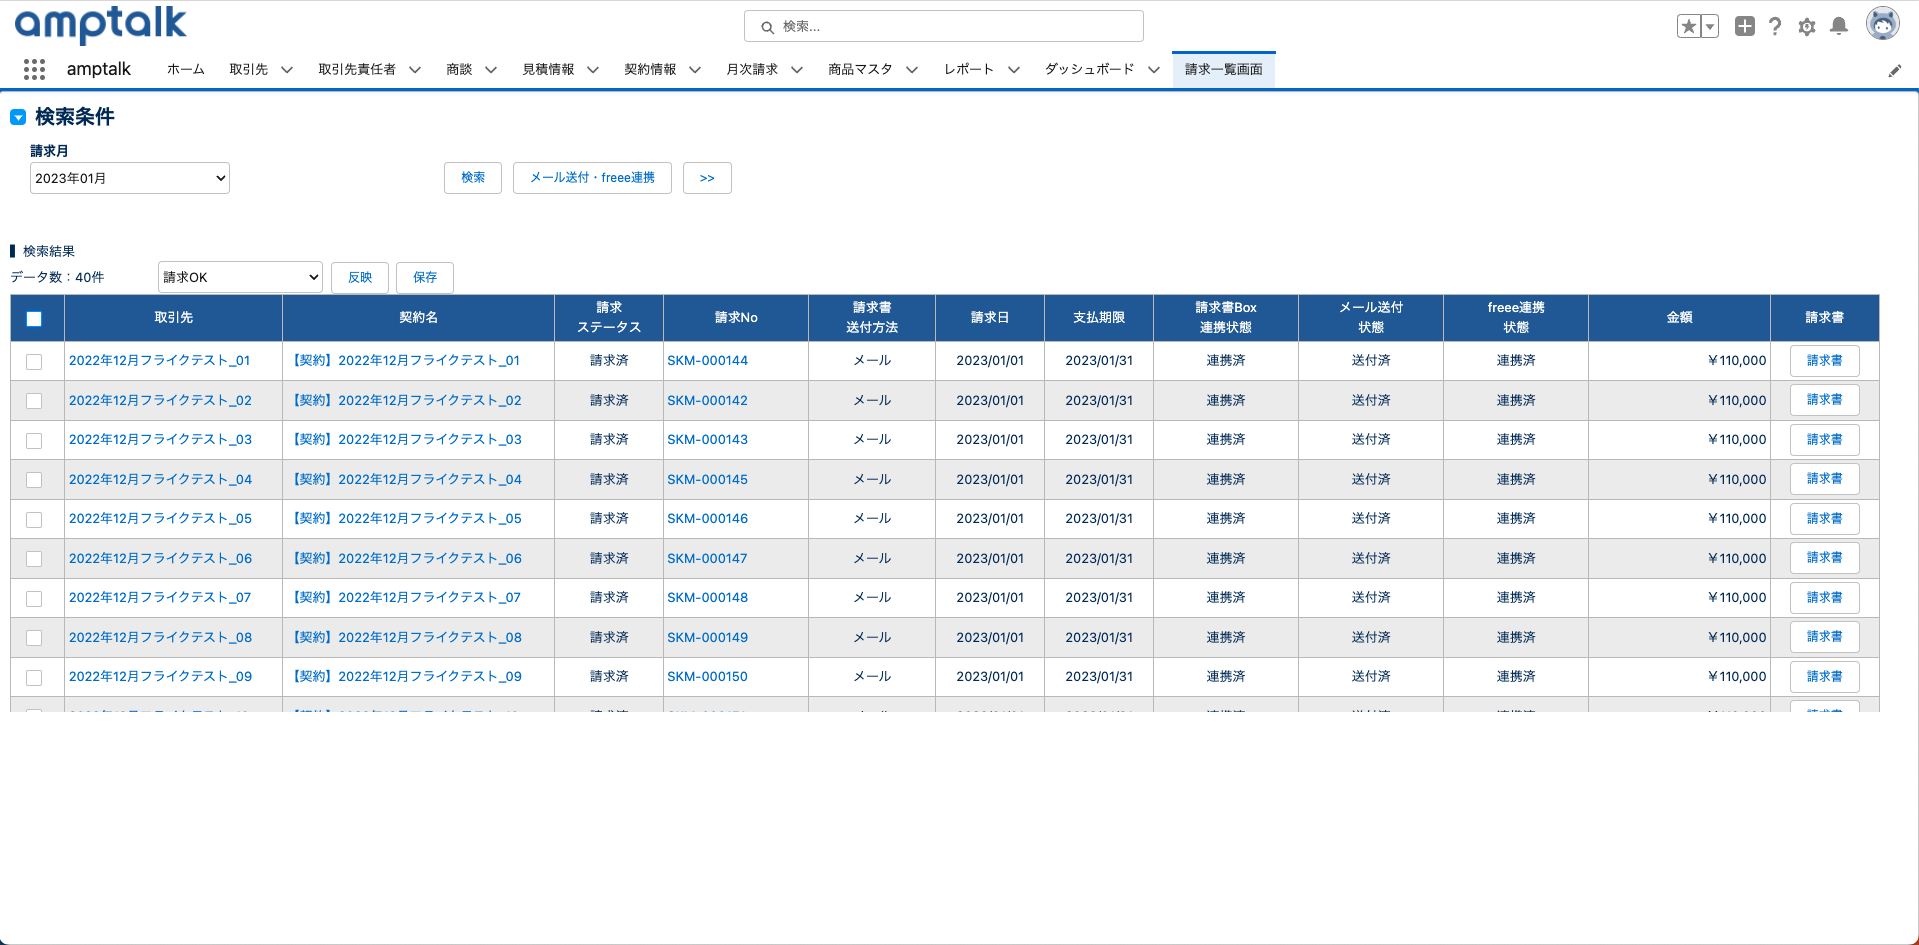Open the 月次請求 tab

(x=752, y=69)
